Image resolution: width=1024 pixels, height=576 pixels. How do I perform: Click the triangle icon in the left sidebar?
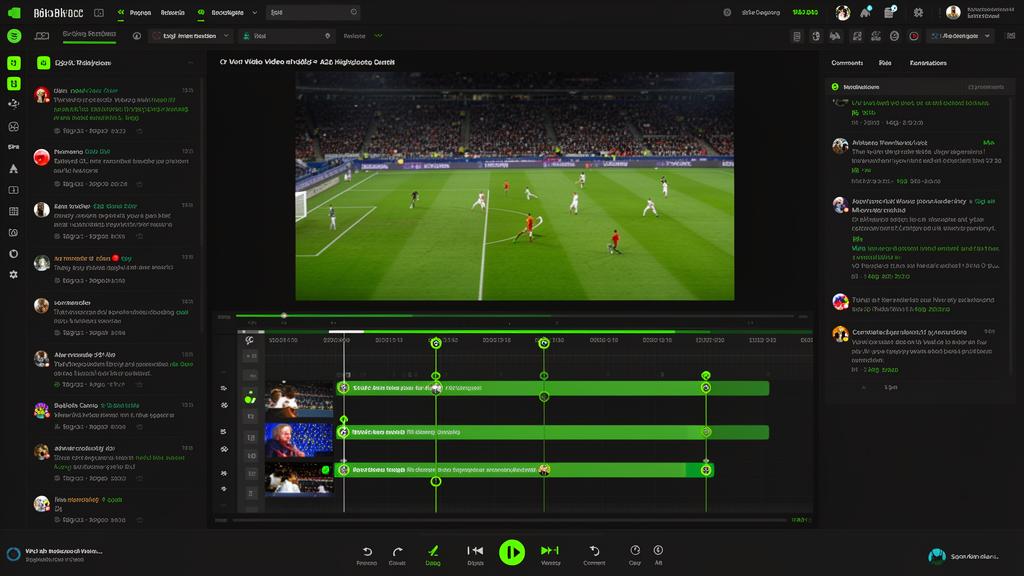[x=14, y=168]
